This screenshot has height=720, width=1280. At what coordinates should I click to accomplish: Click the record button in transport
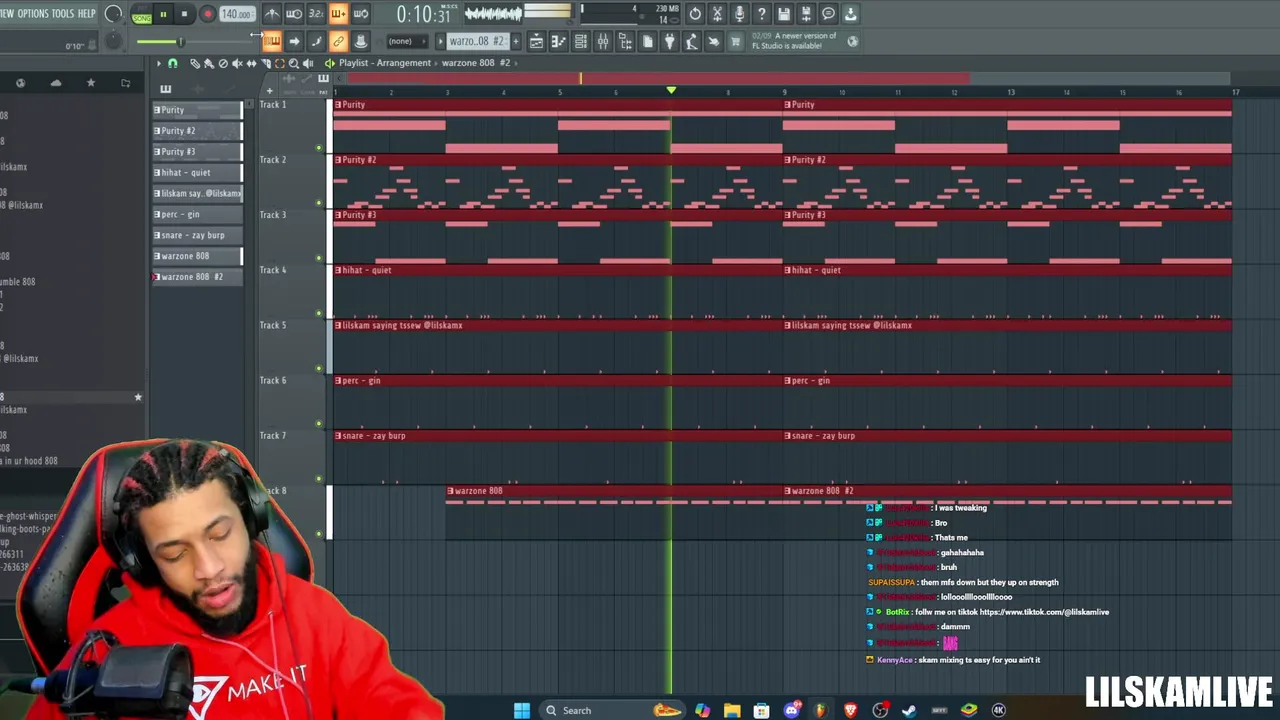click(207, 14)
